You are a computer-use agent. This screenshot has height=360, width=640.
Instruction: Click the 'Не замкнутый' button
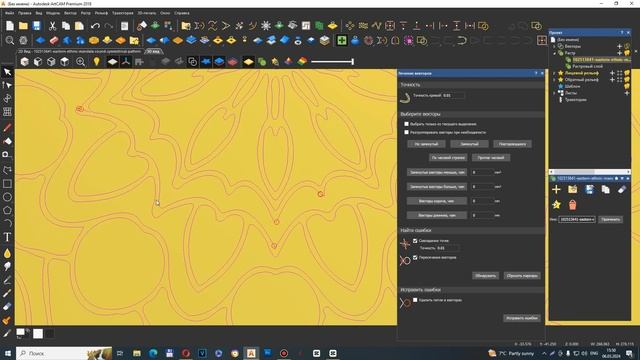pyautogui.click(x=426, y=144)
